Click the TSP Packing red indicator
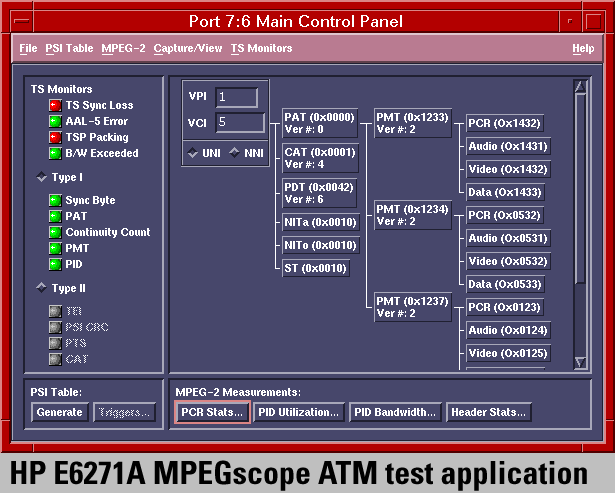This screenshot has height=493, width=615. coord(55,137)
